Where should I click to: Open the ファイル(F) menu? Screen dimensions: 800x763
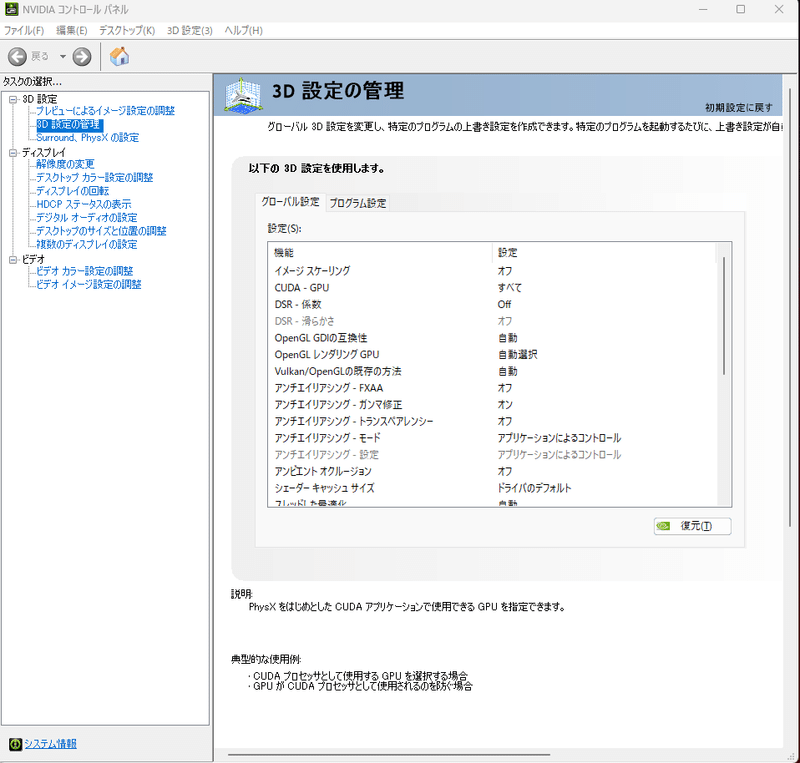[x=23, y=31]
